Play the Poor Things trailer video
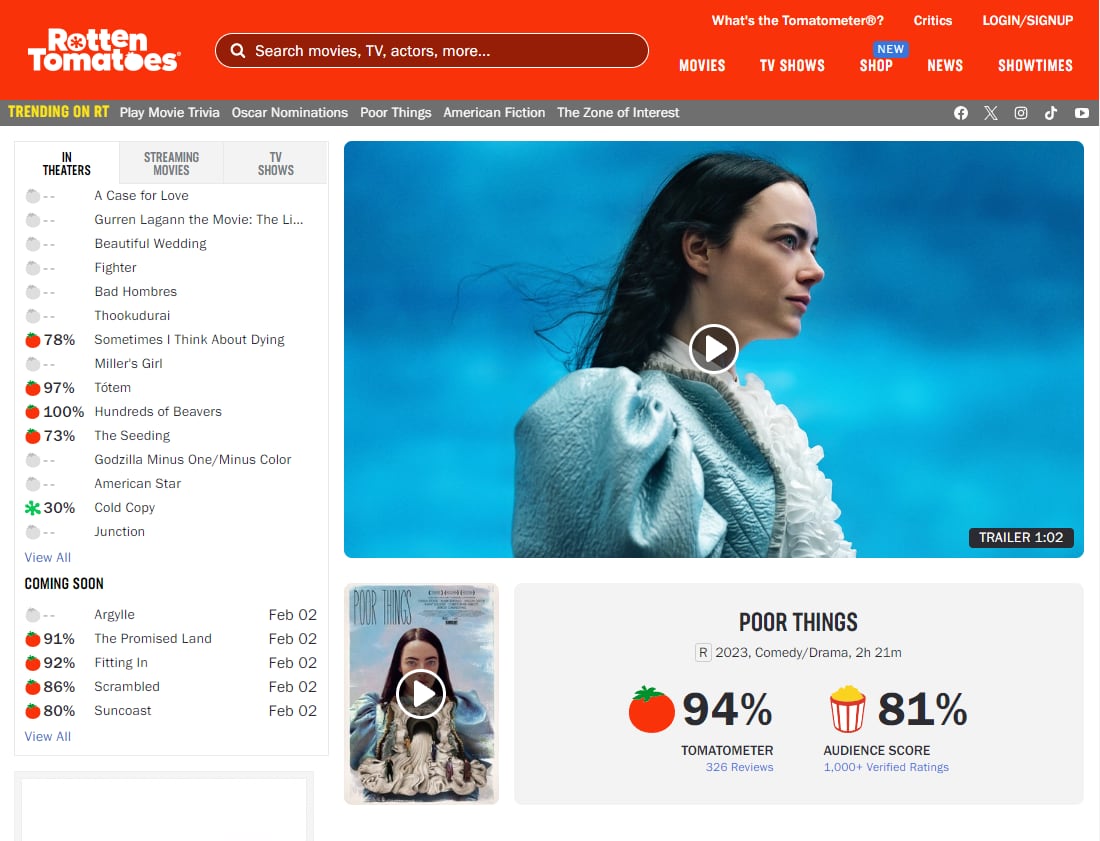Viewport: 1100px width, 841px height. [x=714, y=349]
